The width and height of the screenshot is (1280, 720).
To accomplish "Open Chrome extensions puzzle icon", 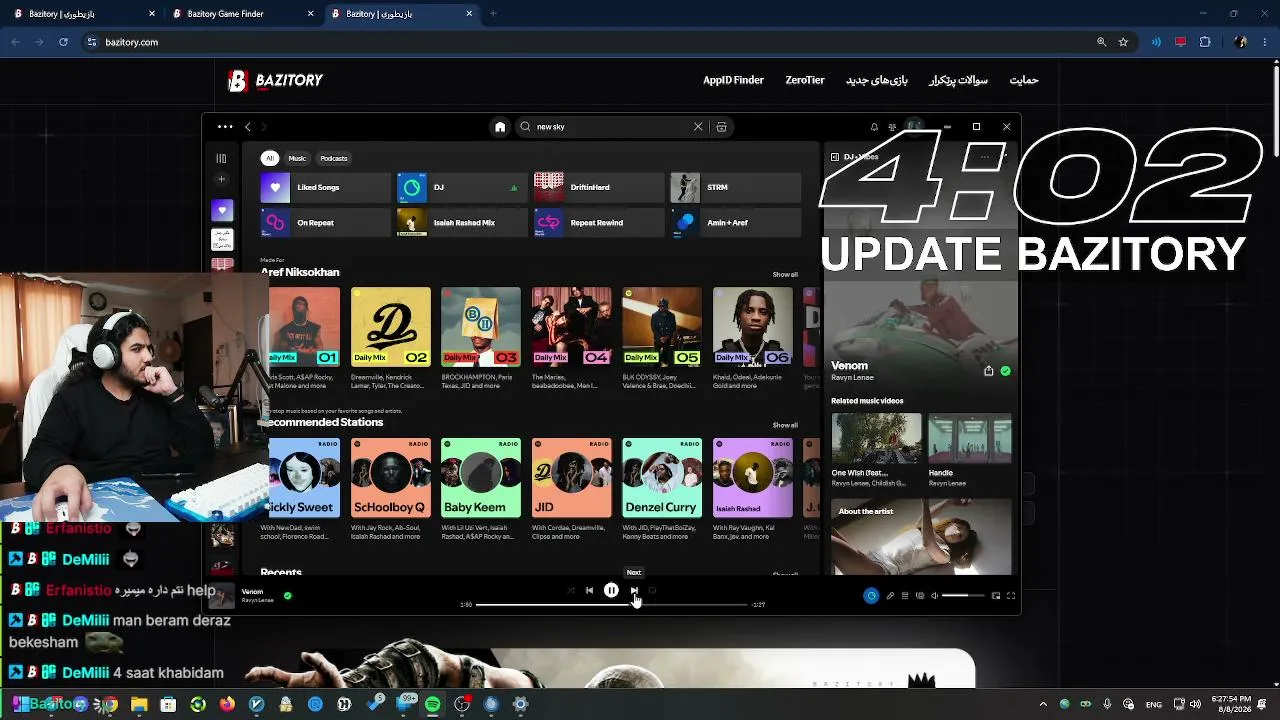I will tap(1205, 42).
